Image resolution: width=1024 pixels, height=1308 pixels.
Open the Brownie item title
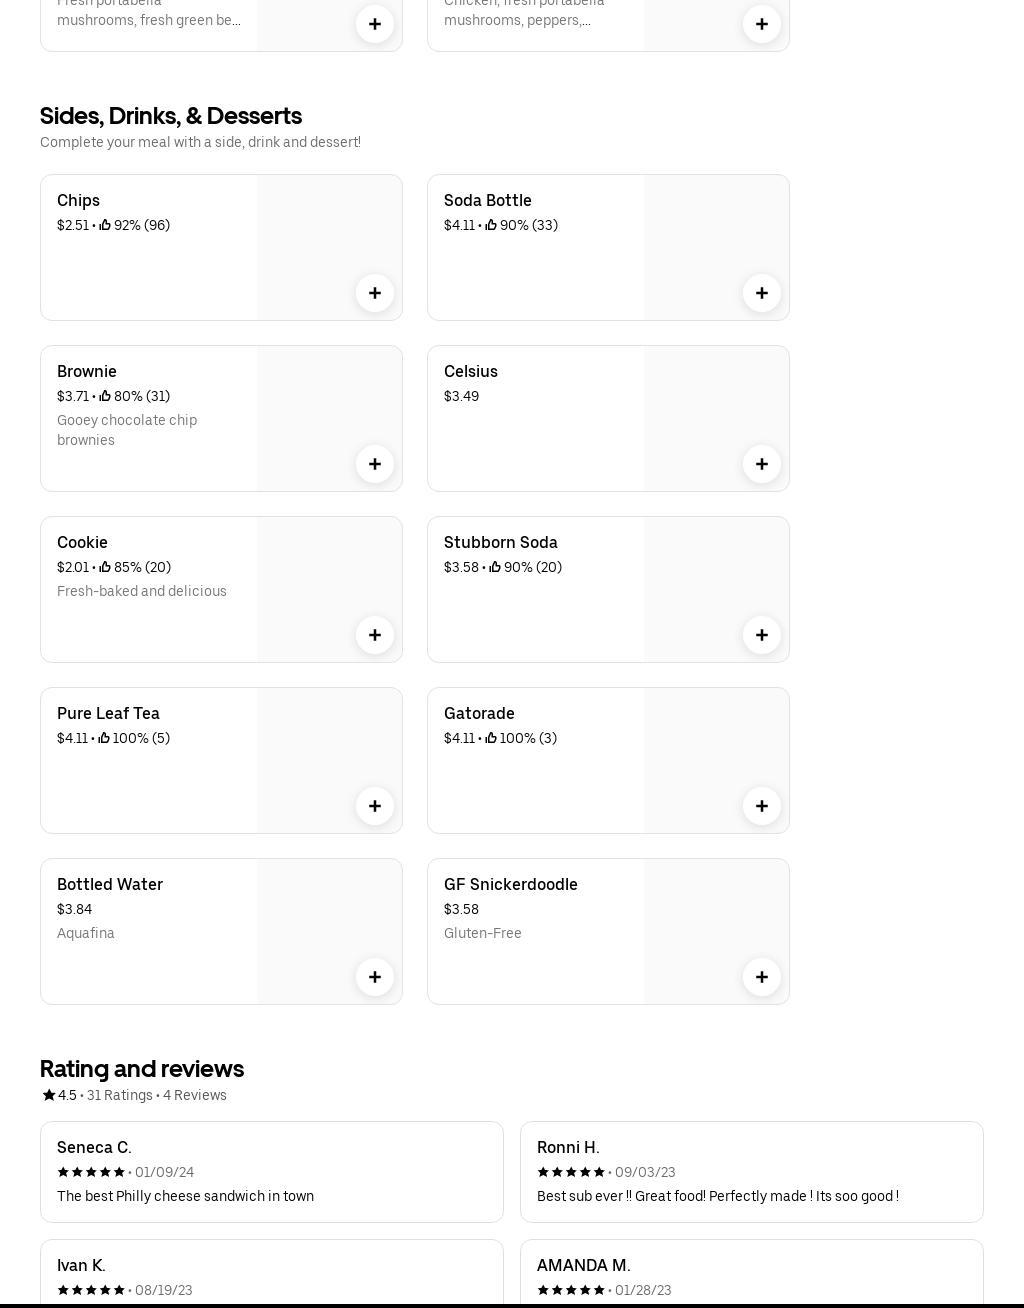[87, 372]
